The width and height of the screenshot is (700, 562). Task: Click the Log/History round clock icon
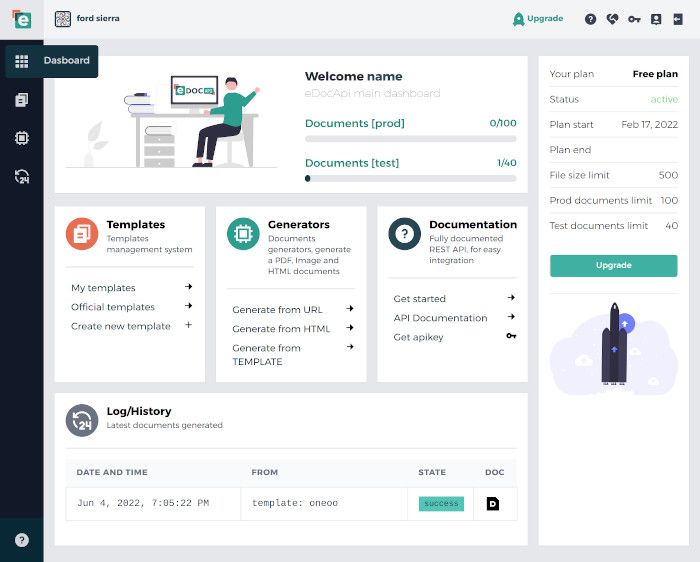pos(82,420)
